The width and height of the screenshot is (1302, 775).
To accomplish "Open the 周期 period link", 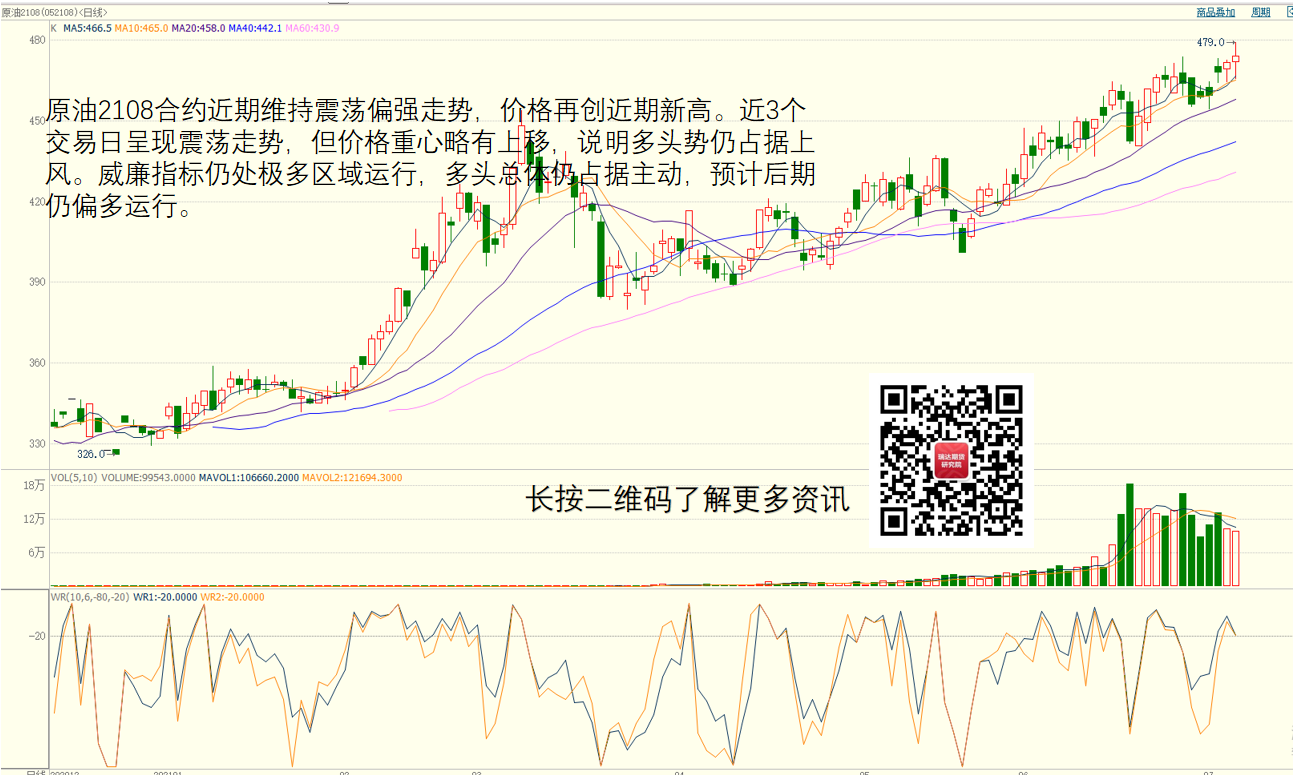I will (x=1261, y=12).
